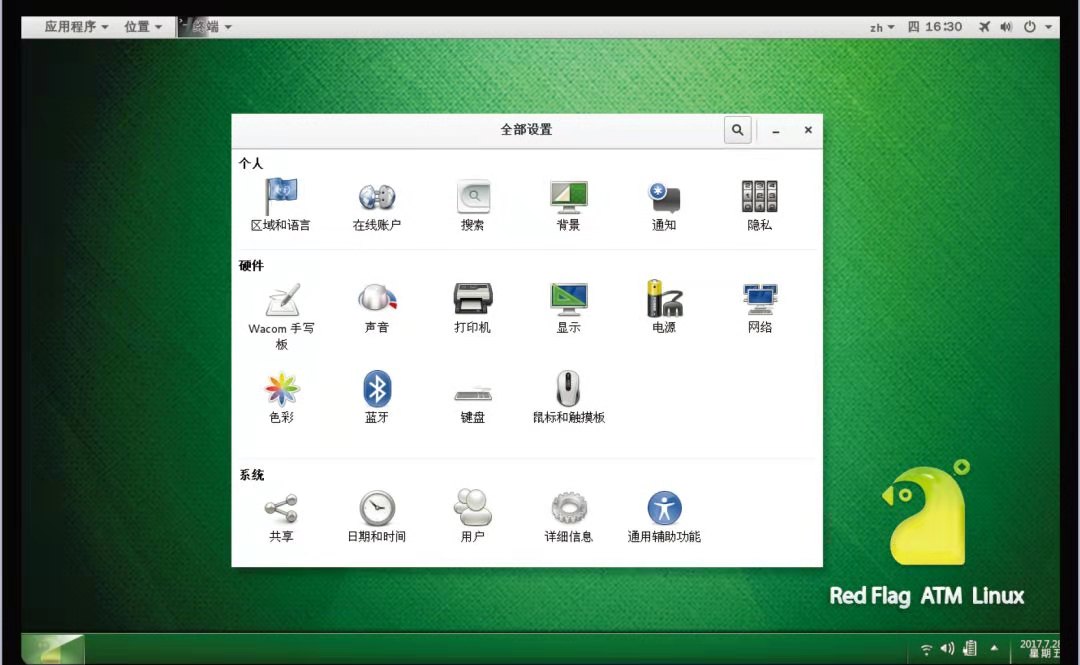1080x665 pixels.
Task: Open the 网络 network settings
Action: point(760,308)
